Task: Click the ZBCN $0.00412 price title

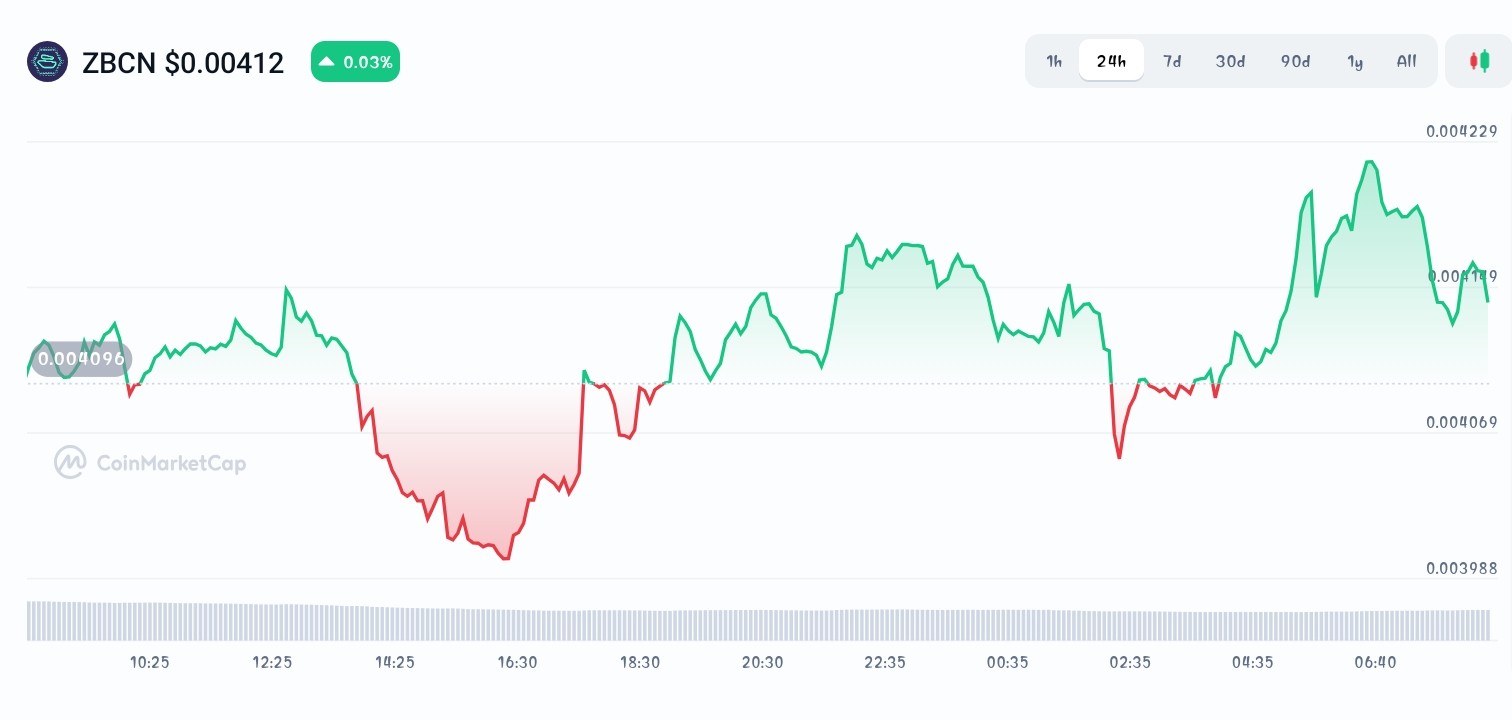Action: point(183,63)
